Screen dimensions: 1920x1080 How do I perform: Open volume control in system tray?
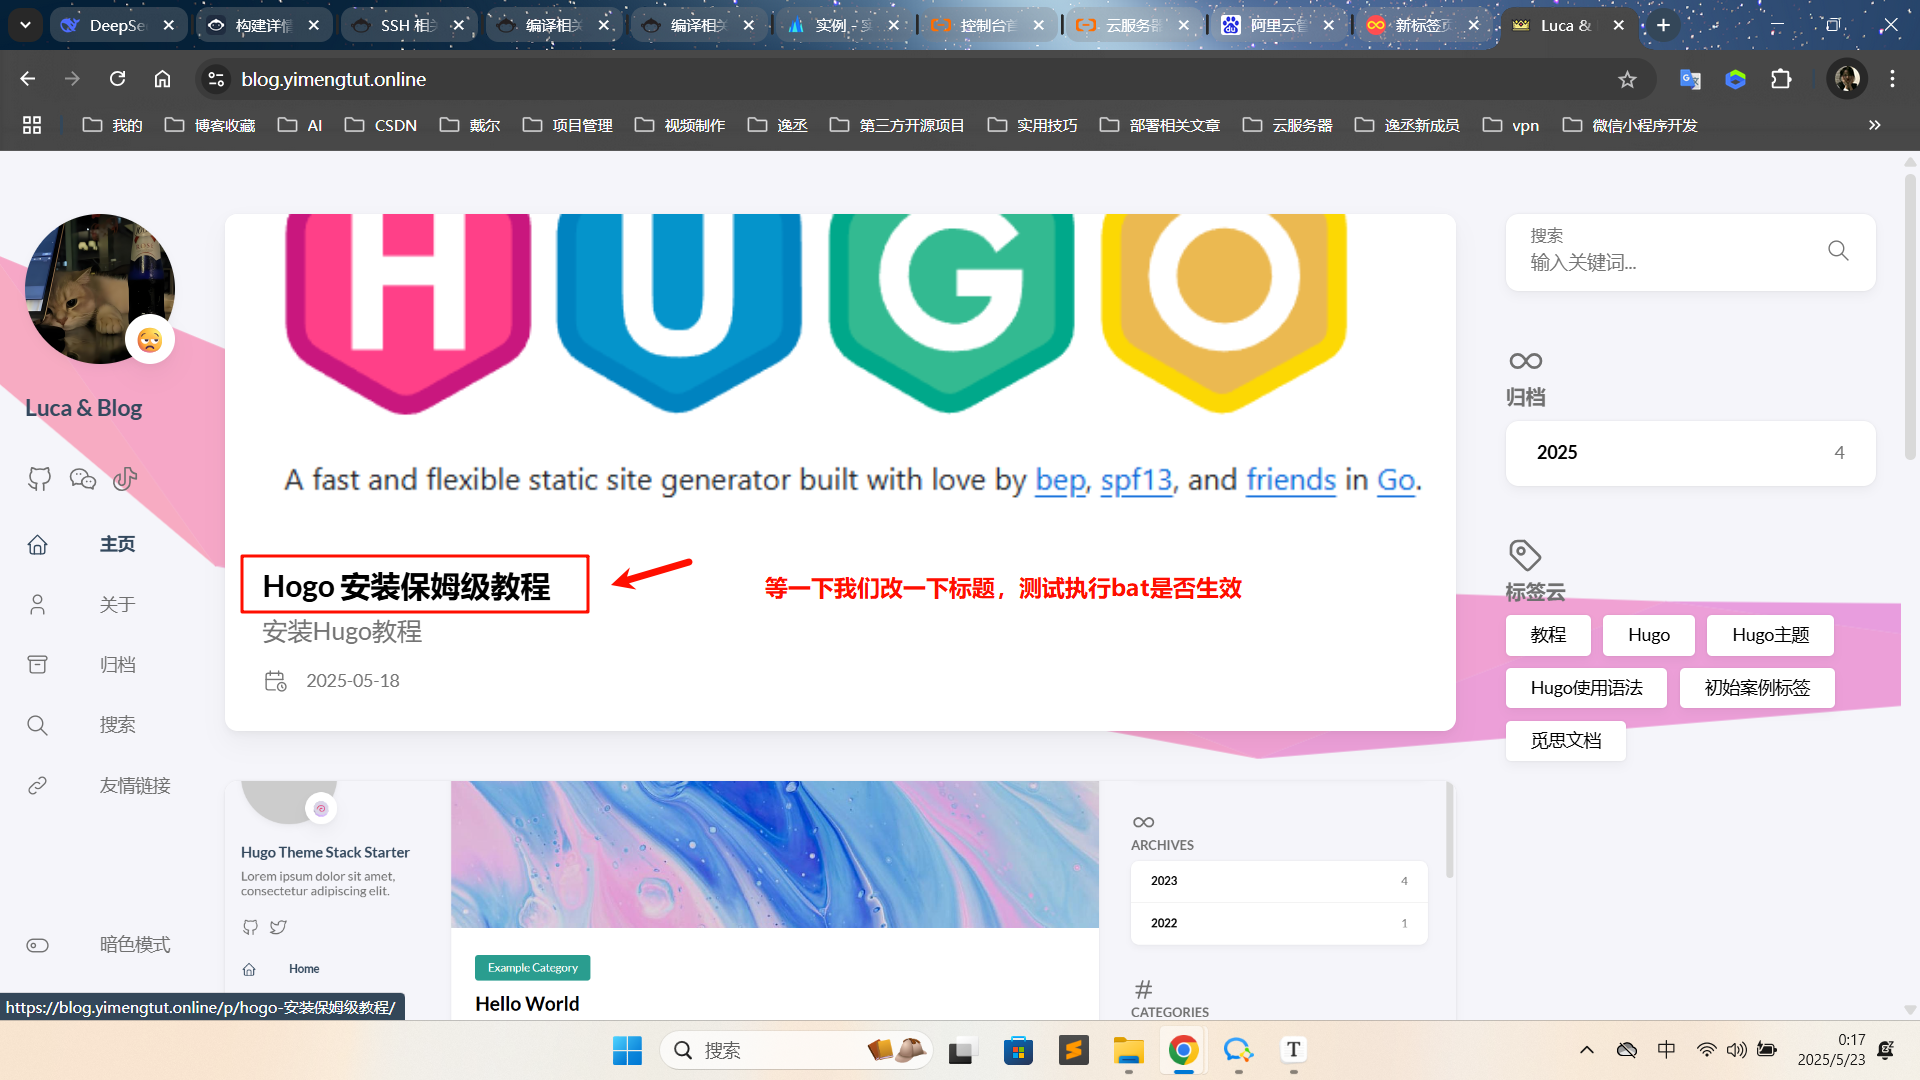tap(1736, 1050)
